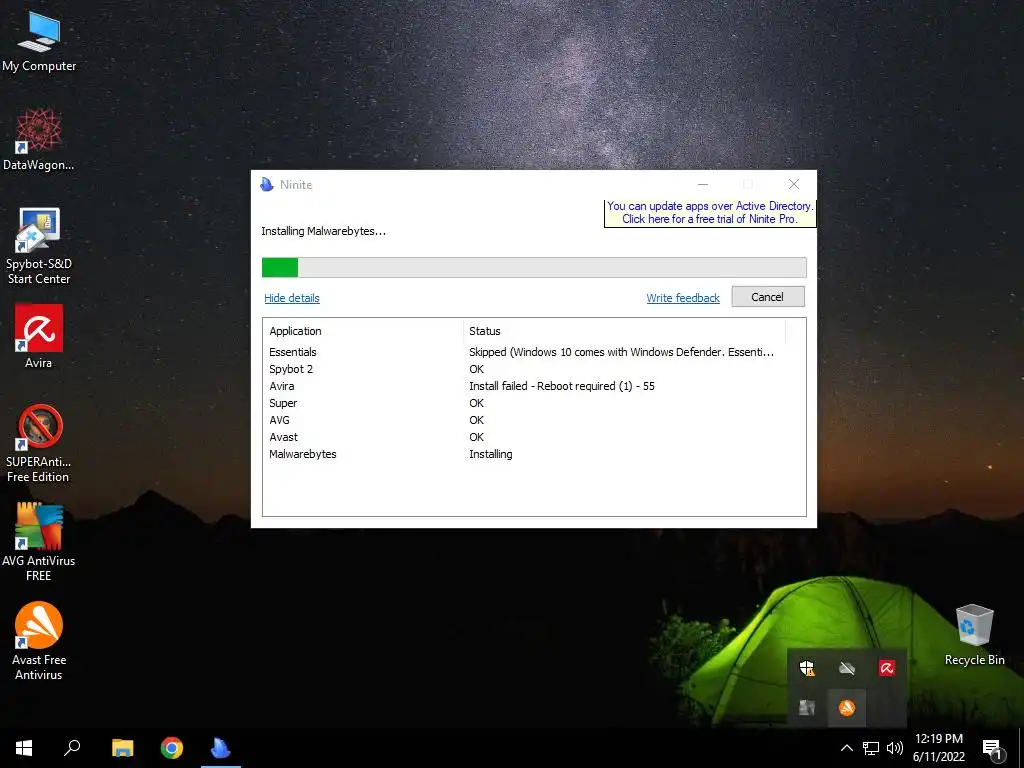Select the Malwarebytes row

[x=534, y=454]
